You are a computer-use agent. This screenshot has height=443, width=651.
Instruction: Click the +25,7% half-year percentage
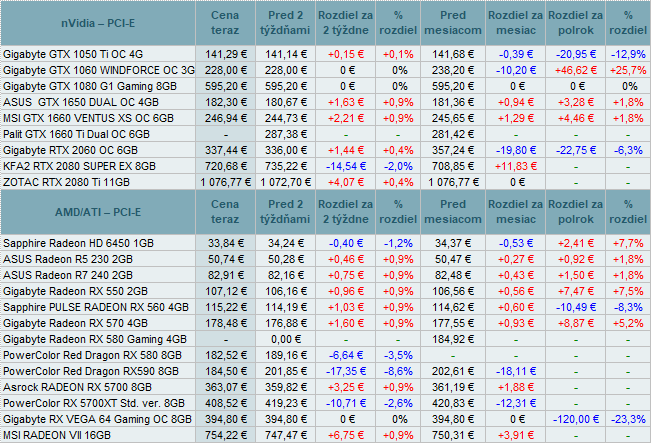click(628, 70)
